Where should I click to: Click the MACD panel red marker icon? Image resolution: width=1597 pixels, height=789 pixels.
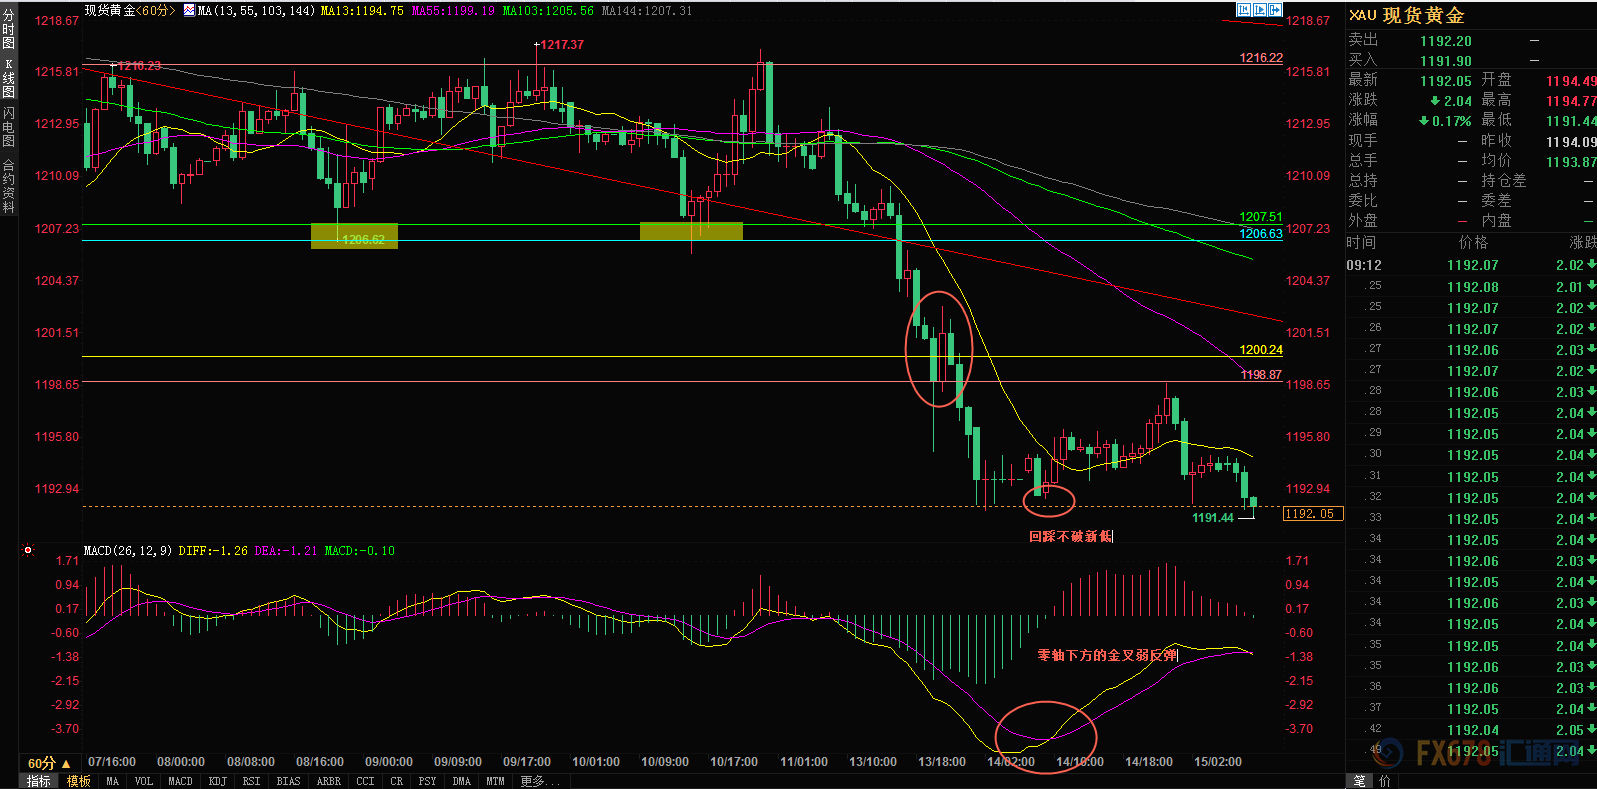point(28,550)
